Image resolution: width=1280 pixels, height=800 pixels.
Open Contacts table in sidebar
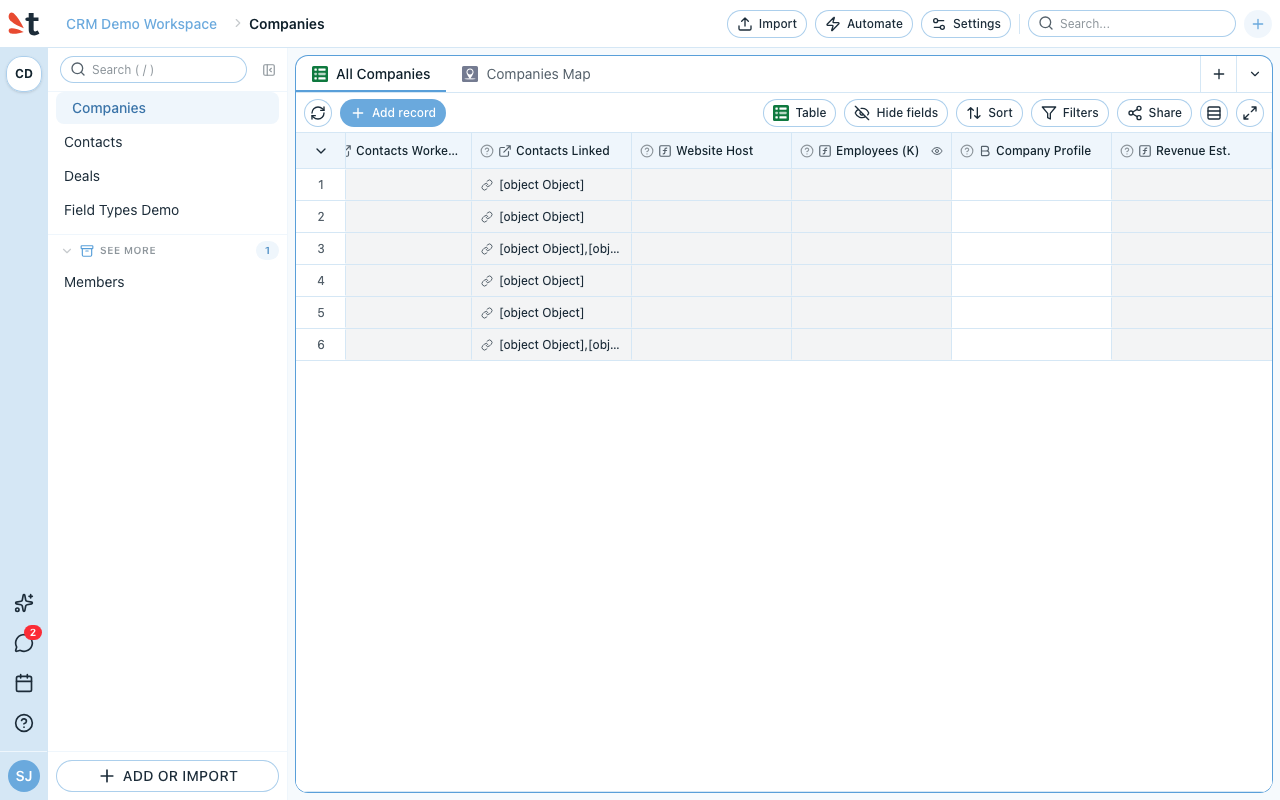(167, 142)
